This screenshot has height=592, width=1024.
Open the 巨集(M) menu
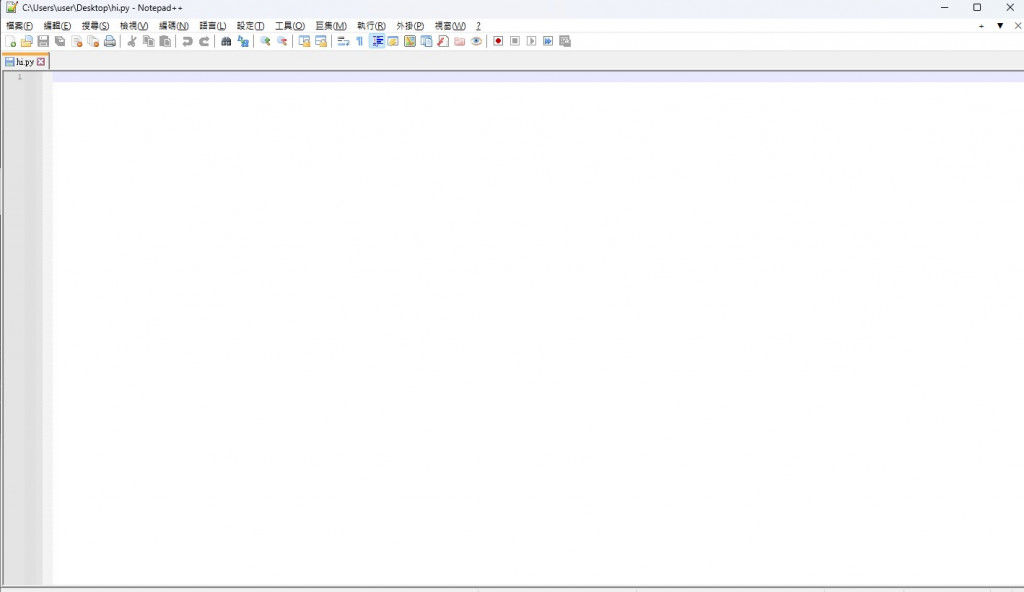[x=331, y=26]
